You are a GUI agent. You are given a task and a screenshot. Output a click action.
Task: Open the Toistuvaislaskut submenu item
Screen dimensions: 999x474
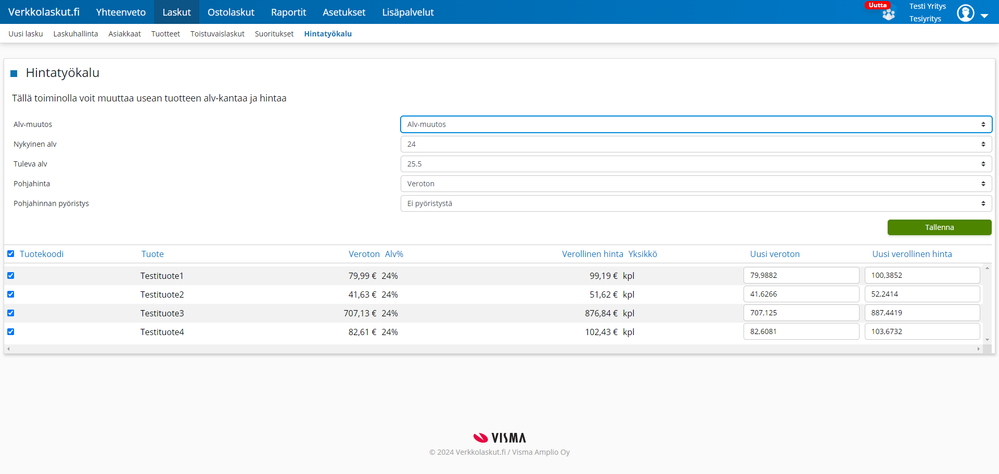tap(217, 34)
